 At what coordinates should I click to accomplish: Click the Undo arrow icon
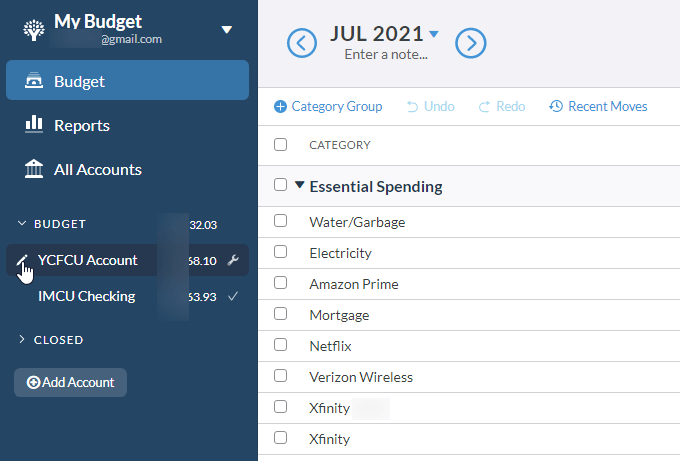tap(412, 107)
